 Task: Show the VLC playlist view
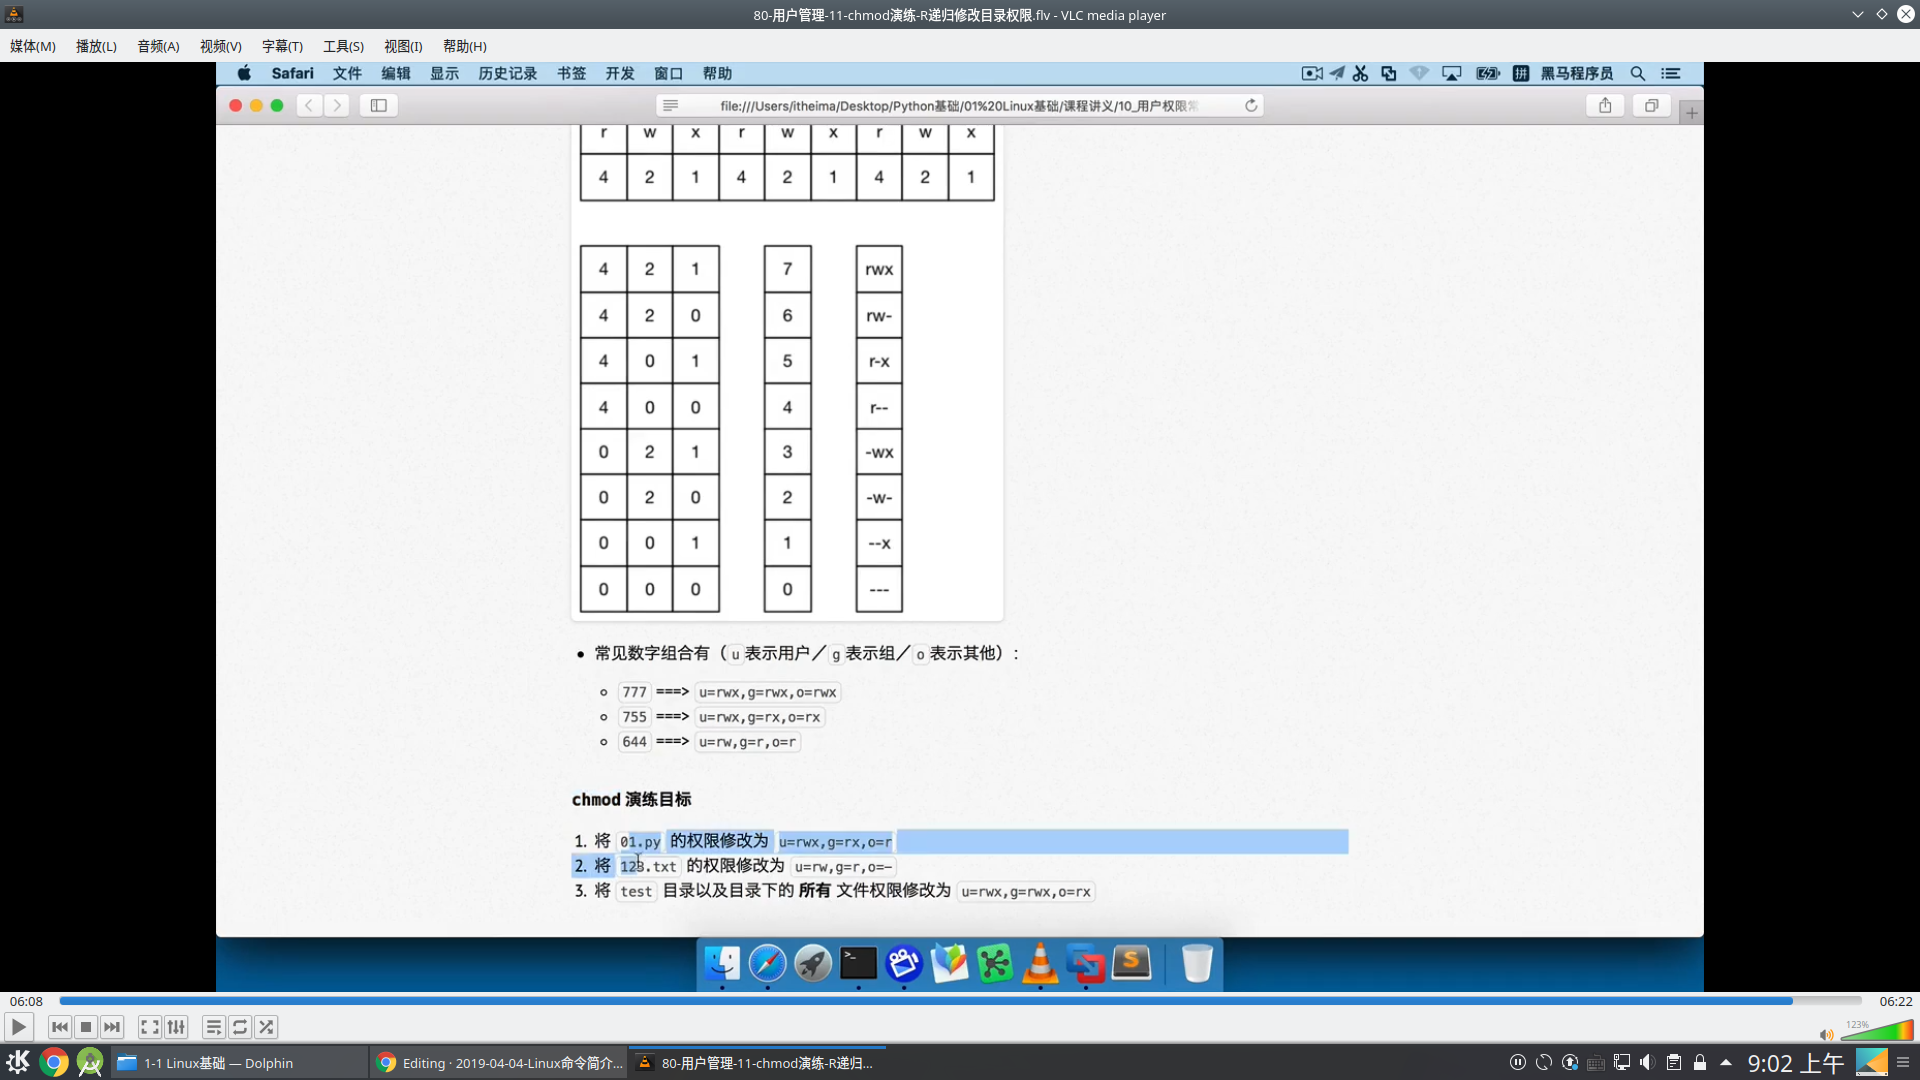point(213,1027)
